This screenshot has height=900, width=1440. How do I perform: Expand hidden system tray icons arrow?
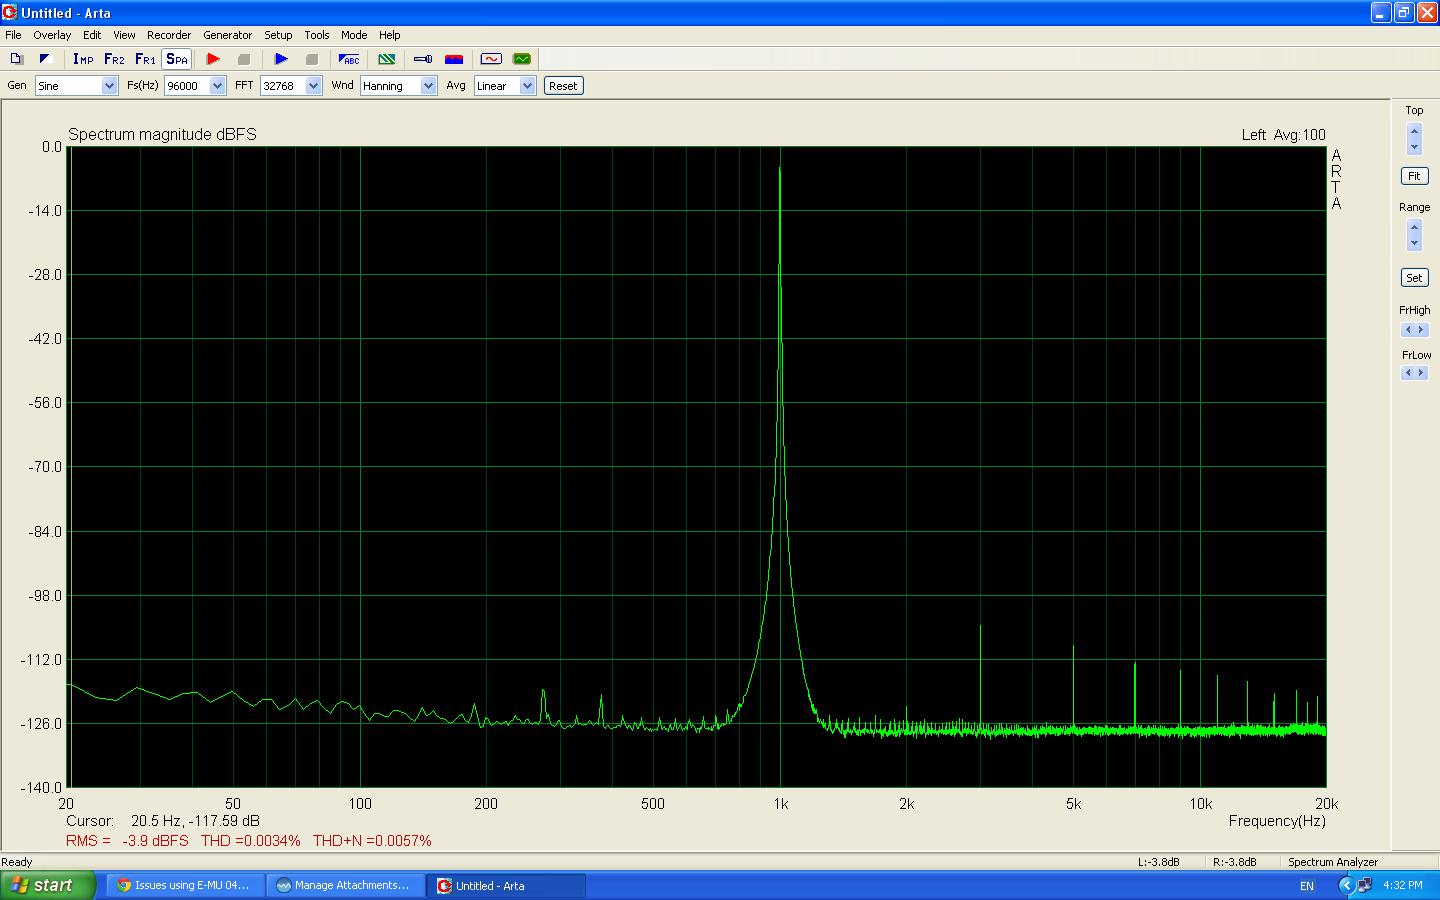point(1345,885)
